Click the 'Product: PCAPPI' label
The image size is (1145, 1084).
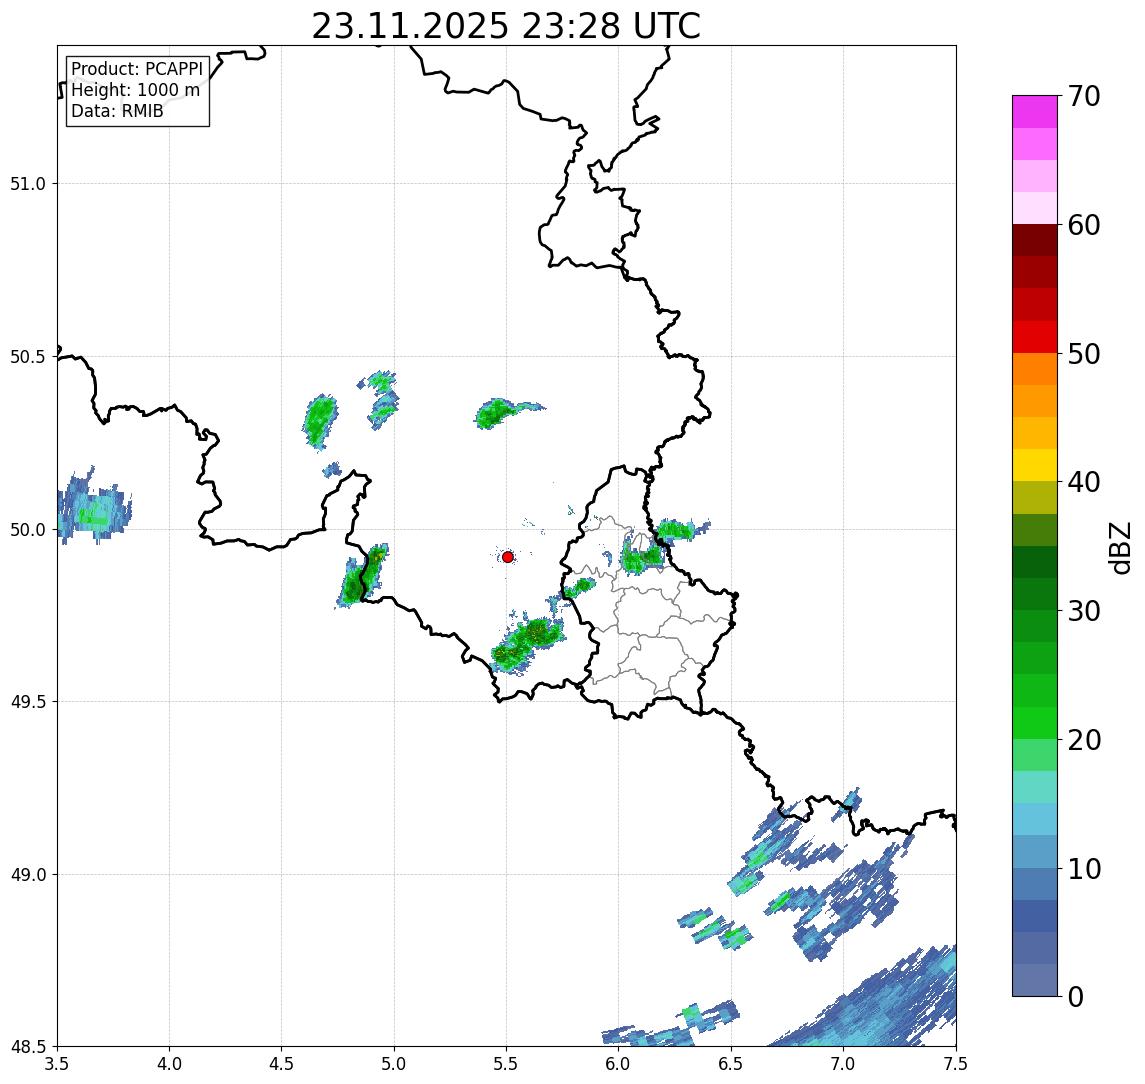pos(137,69)
